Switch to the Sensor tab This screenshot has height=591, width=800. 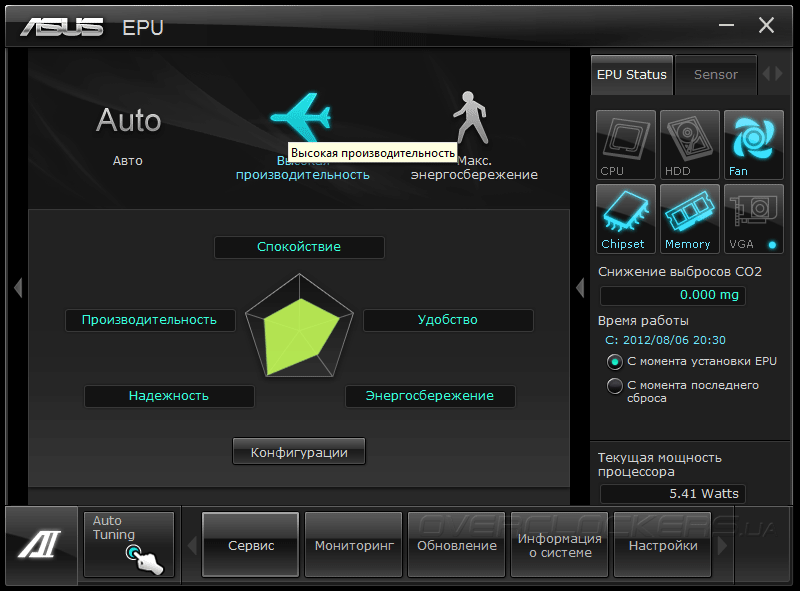[x=716, y=75]
